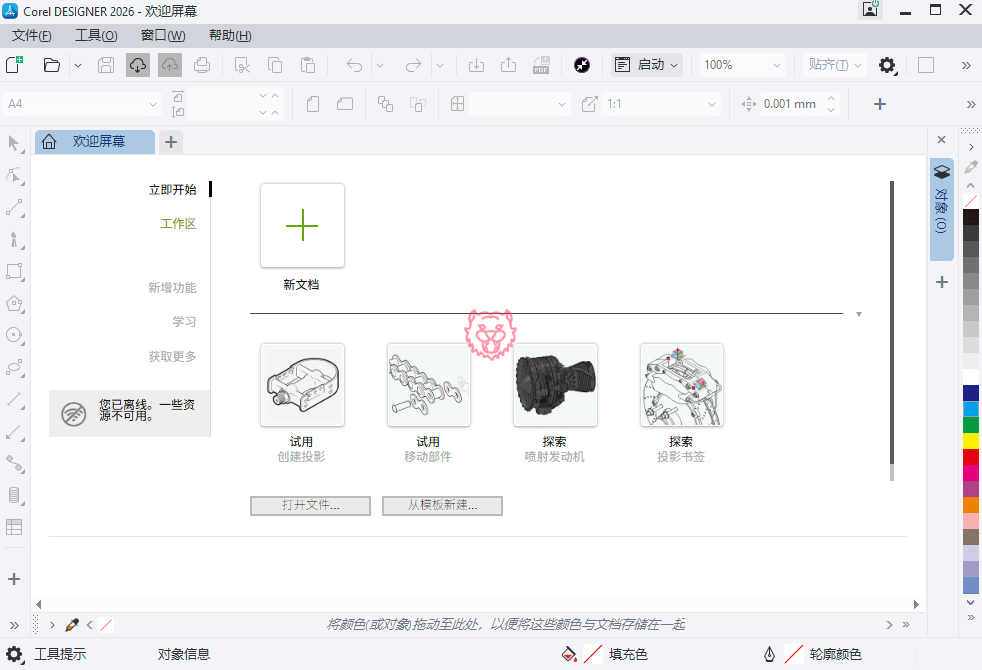
Task: Click the 新文档 new document thumbnail
Action: (x=302, y=225)
